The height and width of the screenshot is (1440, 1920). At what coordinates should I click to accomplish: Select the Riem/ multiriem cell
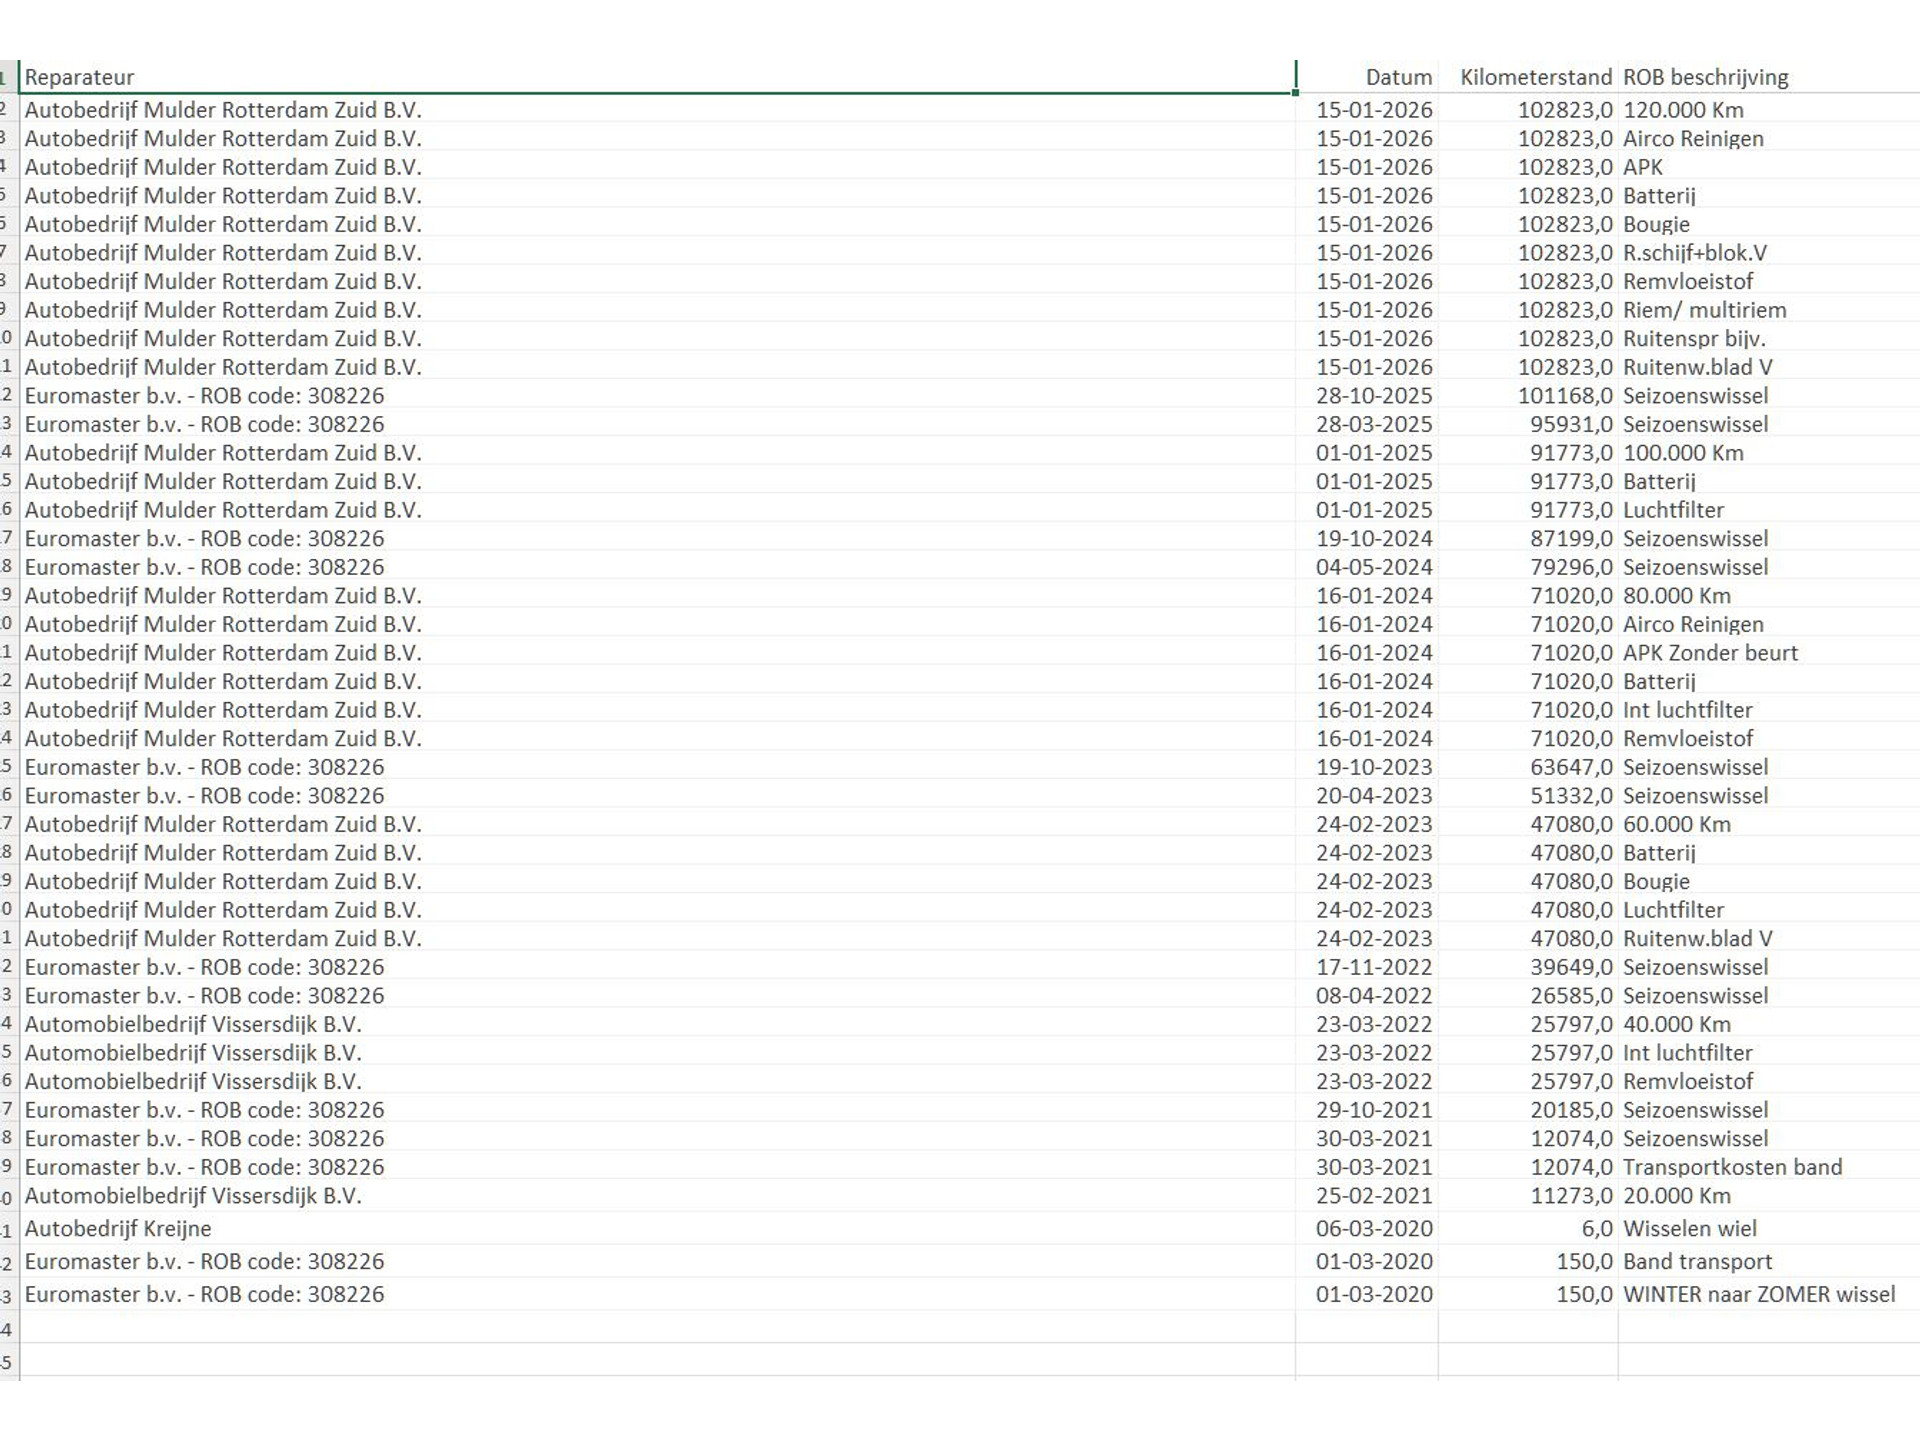(1704, 310)
